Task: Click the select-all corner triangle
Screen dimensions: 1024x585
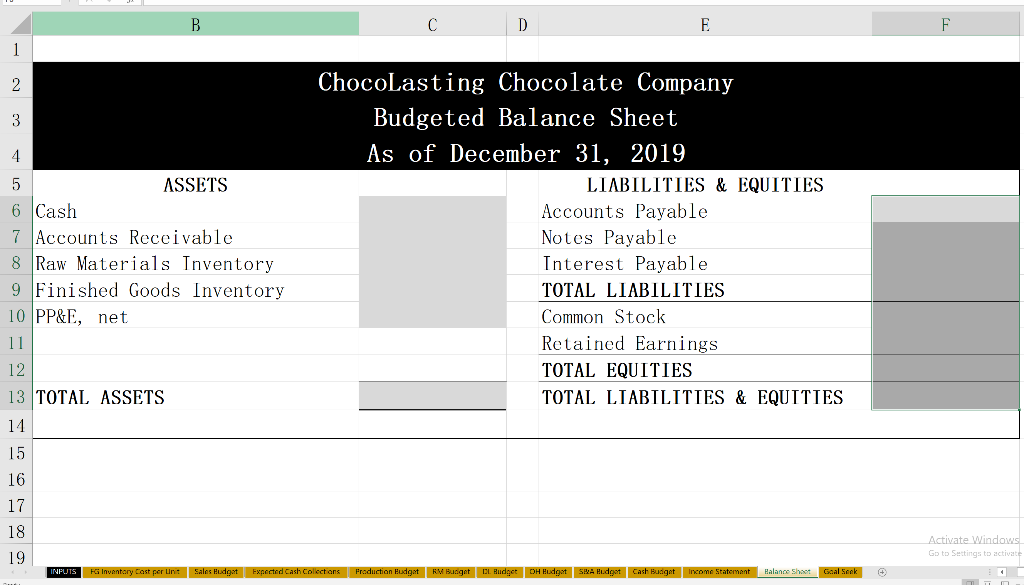Action: tap(20, 25)
